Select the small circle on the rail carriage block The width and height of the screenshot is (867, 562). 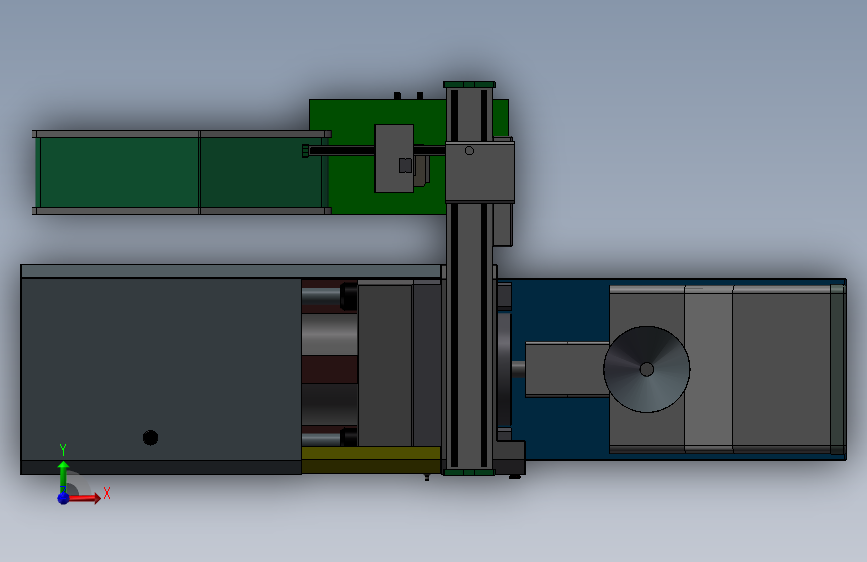[469, 150]
